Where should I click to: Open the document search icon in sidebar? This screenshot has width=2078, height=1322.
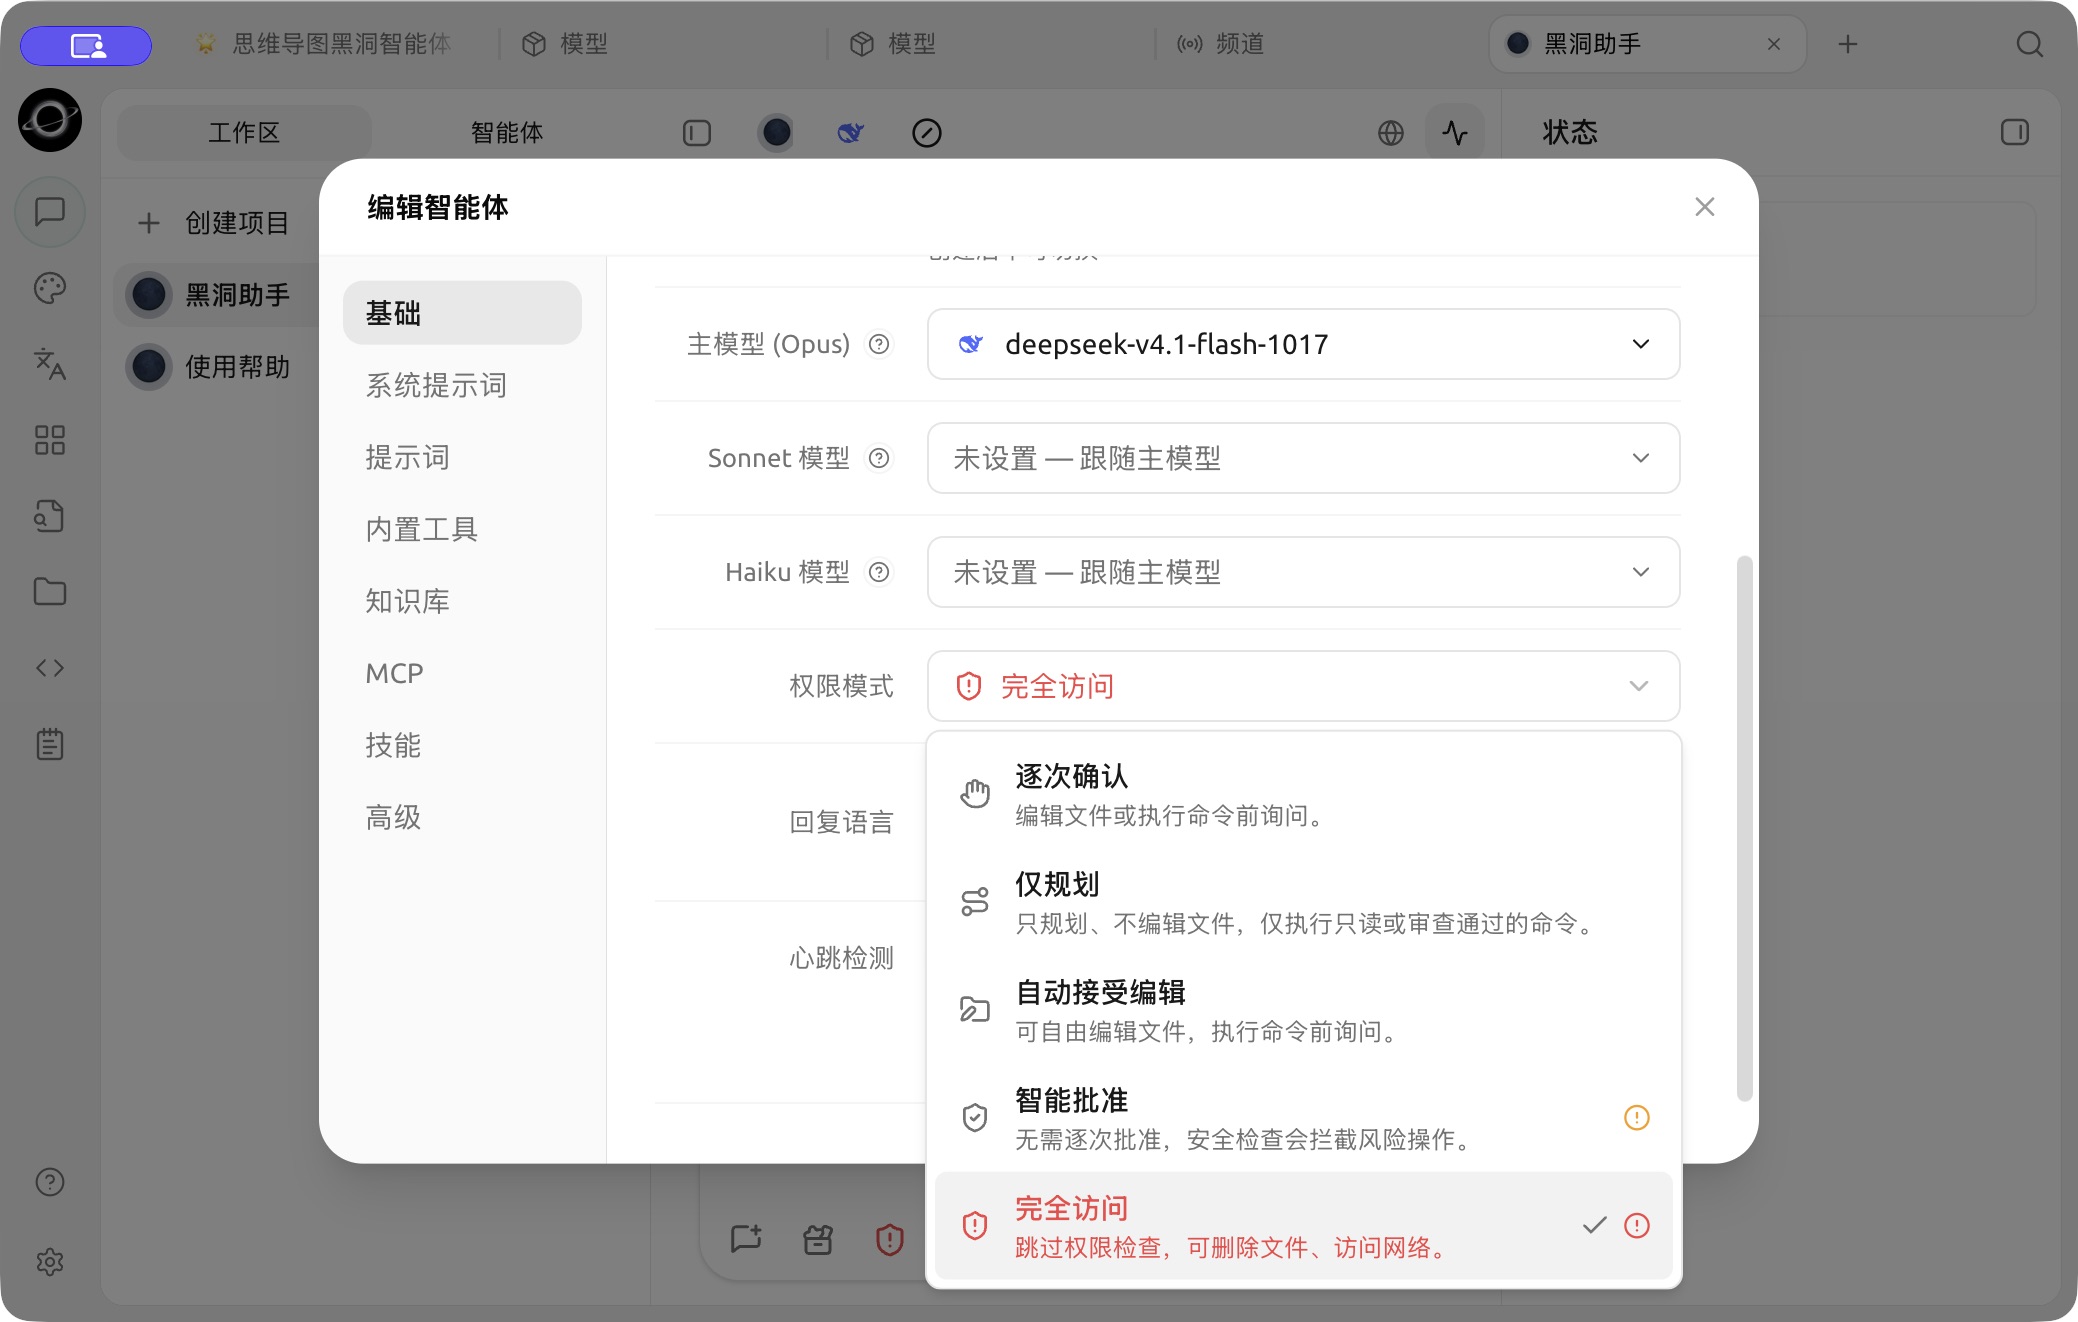click(x=50, y=516)
